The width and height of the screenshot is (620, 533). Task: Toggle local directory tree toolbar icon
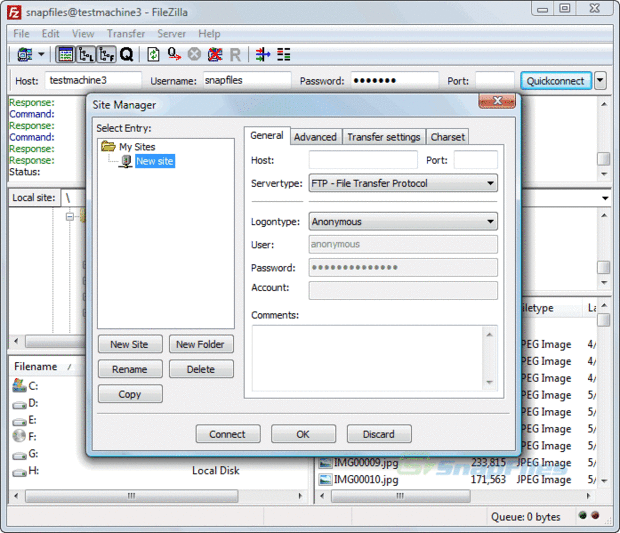[86, 55]
